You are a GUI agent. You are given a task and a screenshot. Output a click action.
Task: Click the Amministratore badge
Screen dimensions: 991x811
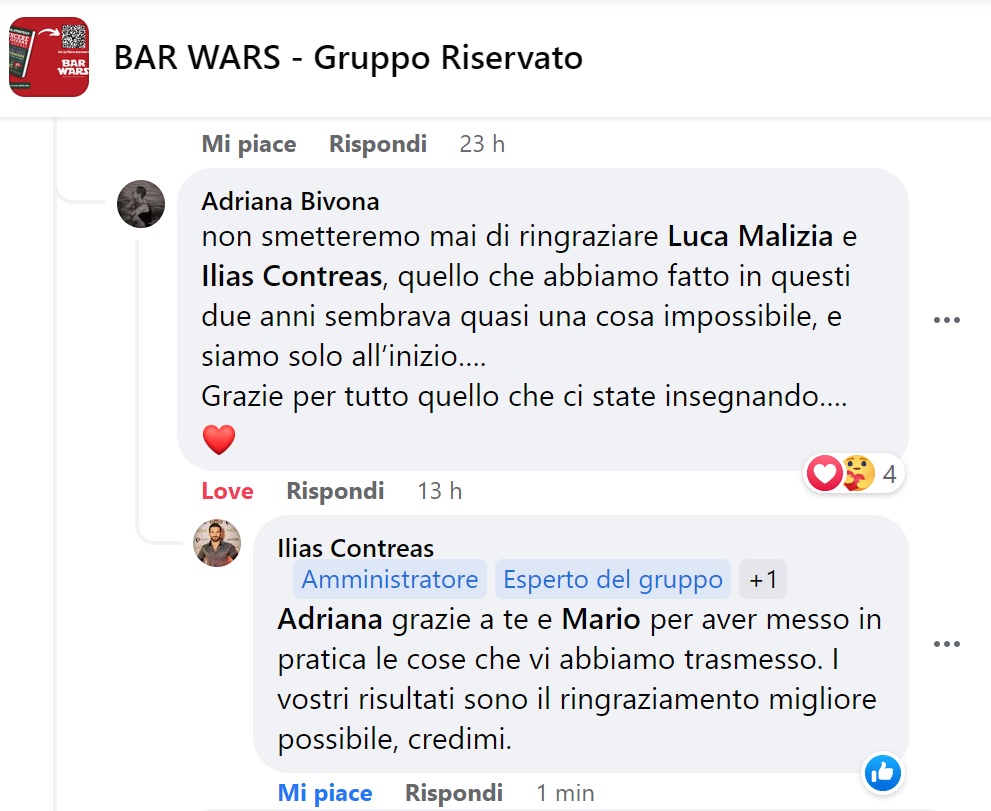[390, 579]
